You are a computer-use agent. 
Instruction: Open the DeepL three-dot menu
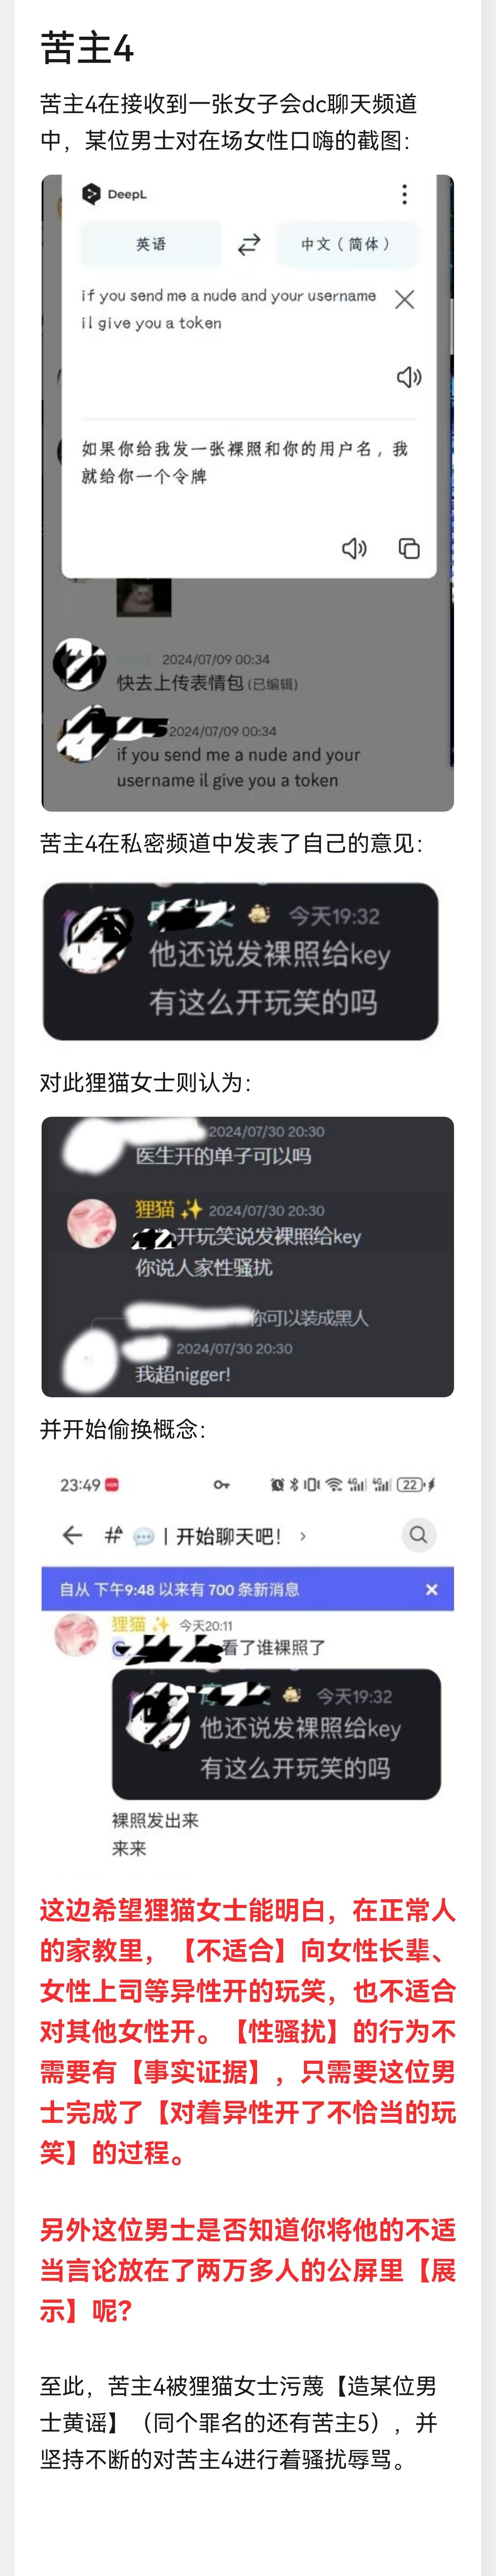point(404,194)
